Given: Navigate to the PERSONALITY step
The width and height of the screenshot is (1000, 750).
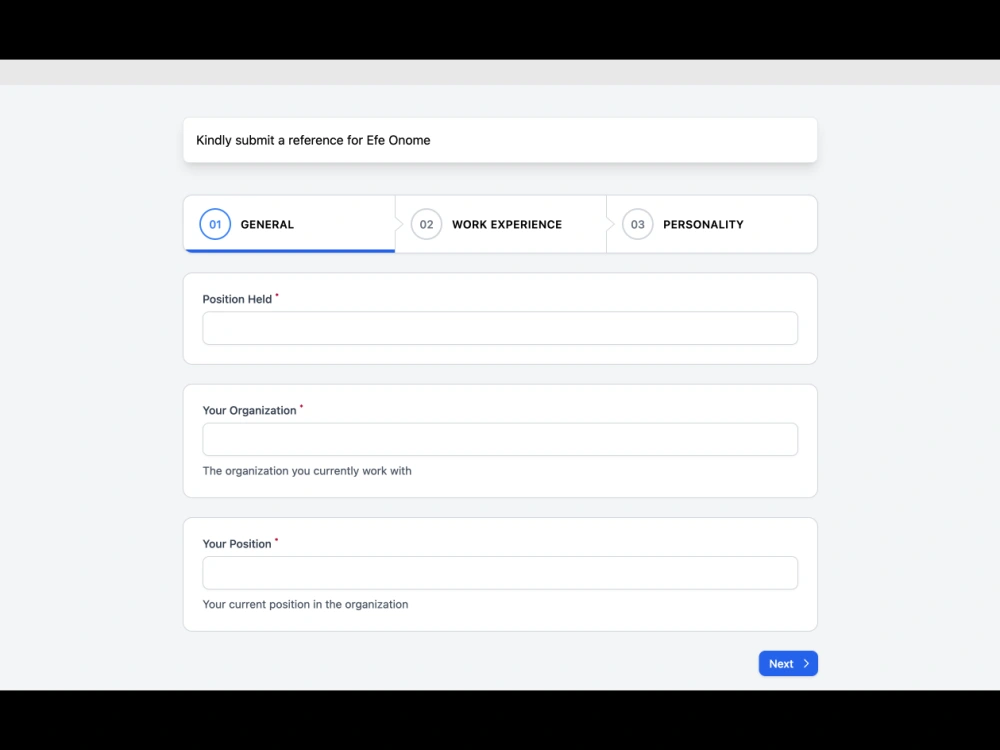Looking at the screenshot, I should tap(703, 224).
